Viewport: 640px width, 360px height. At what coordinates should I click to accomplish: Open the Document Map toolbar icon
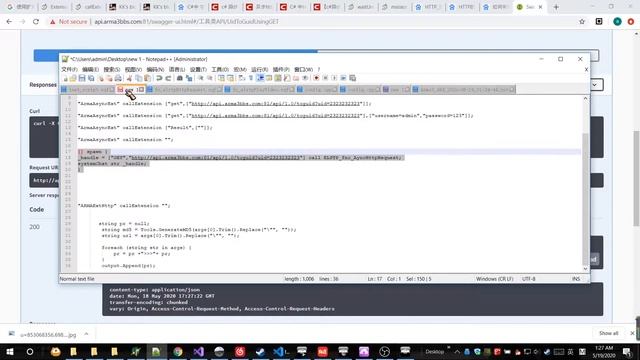point(278,78)
